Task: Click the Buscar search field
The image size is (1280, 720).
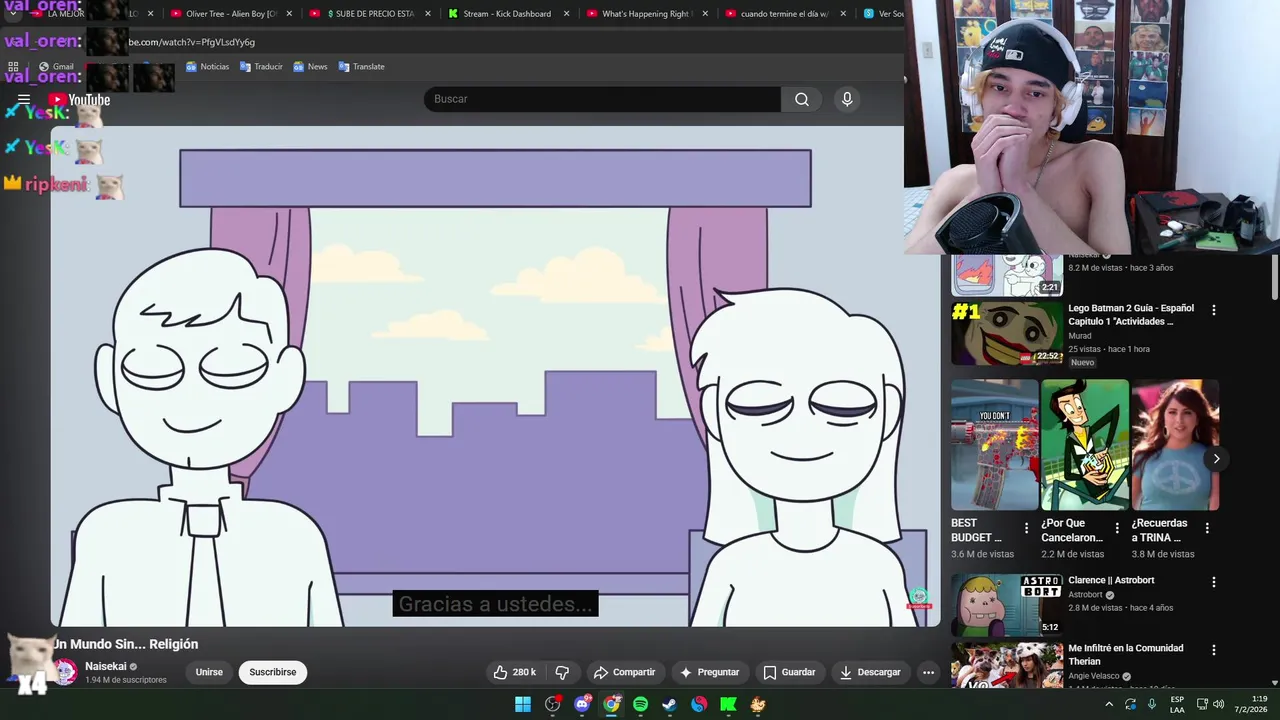Action: point(603,99)
